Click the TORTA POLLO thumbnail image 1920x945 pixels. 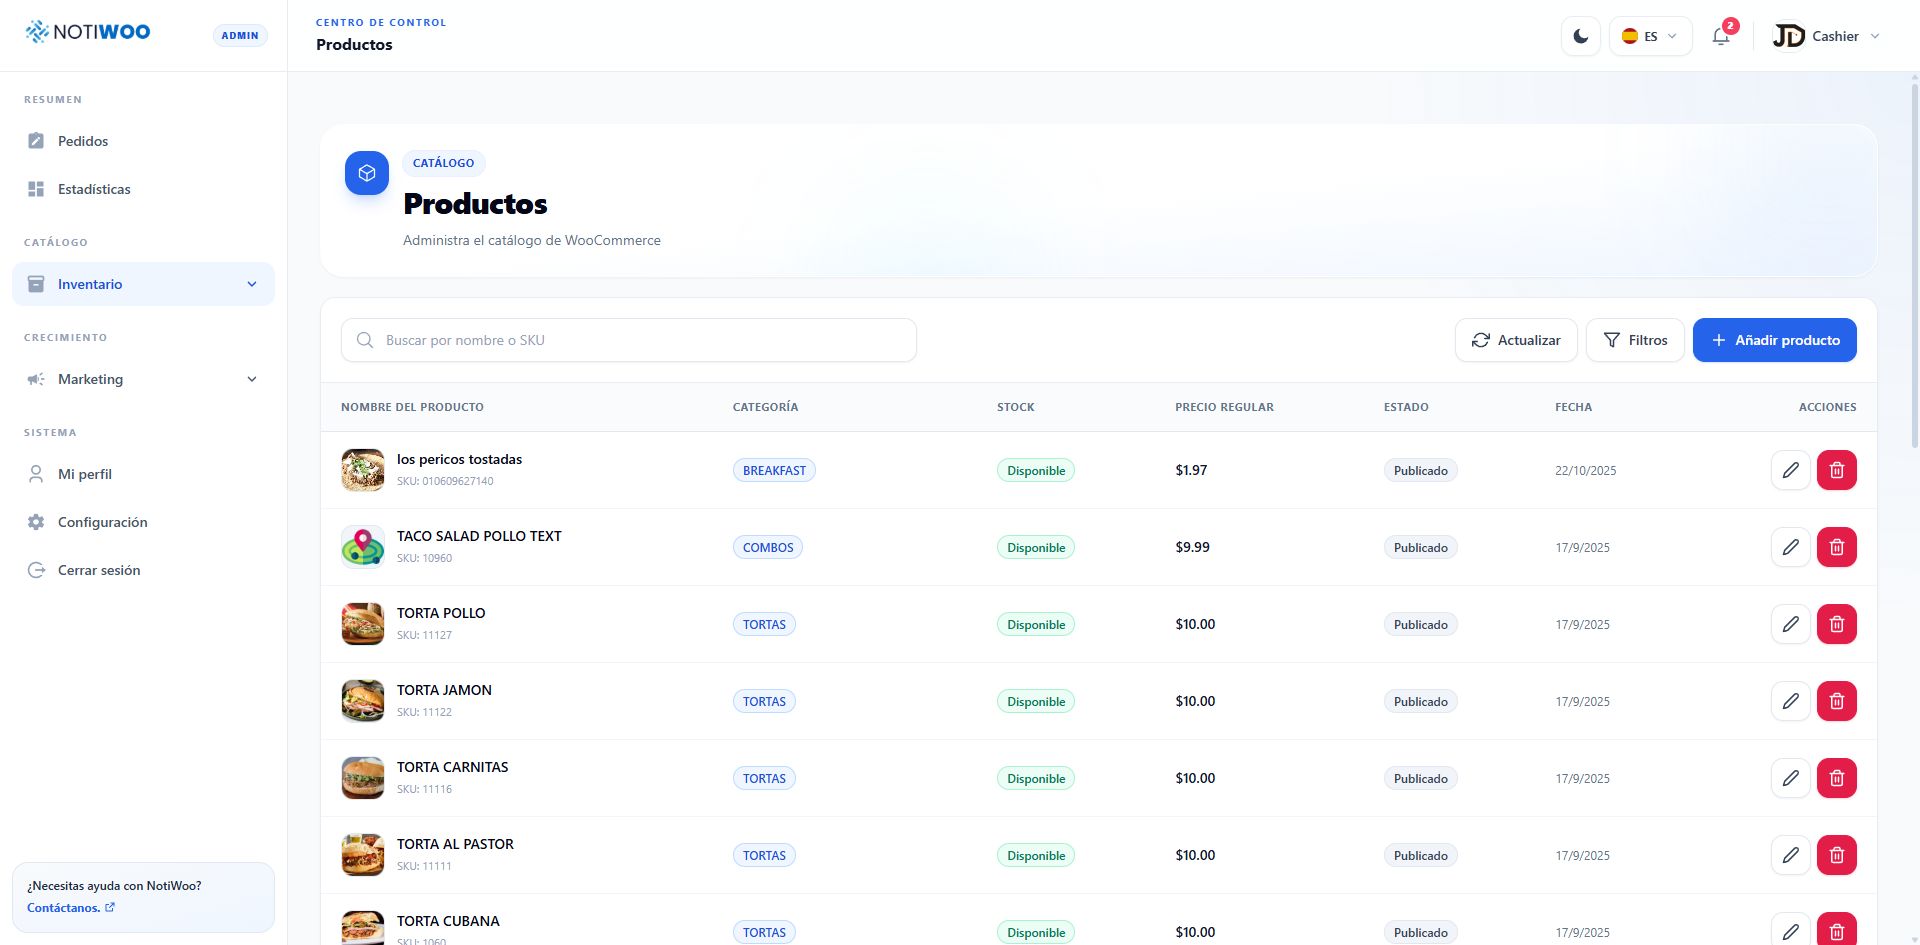tap(363, 624)
